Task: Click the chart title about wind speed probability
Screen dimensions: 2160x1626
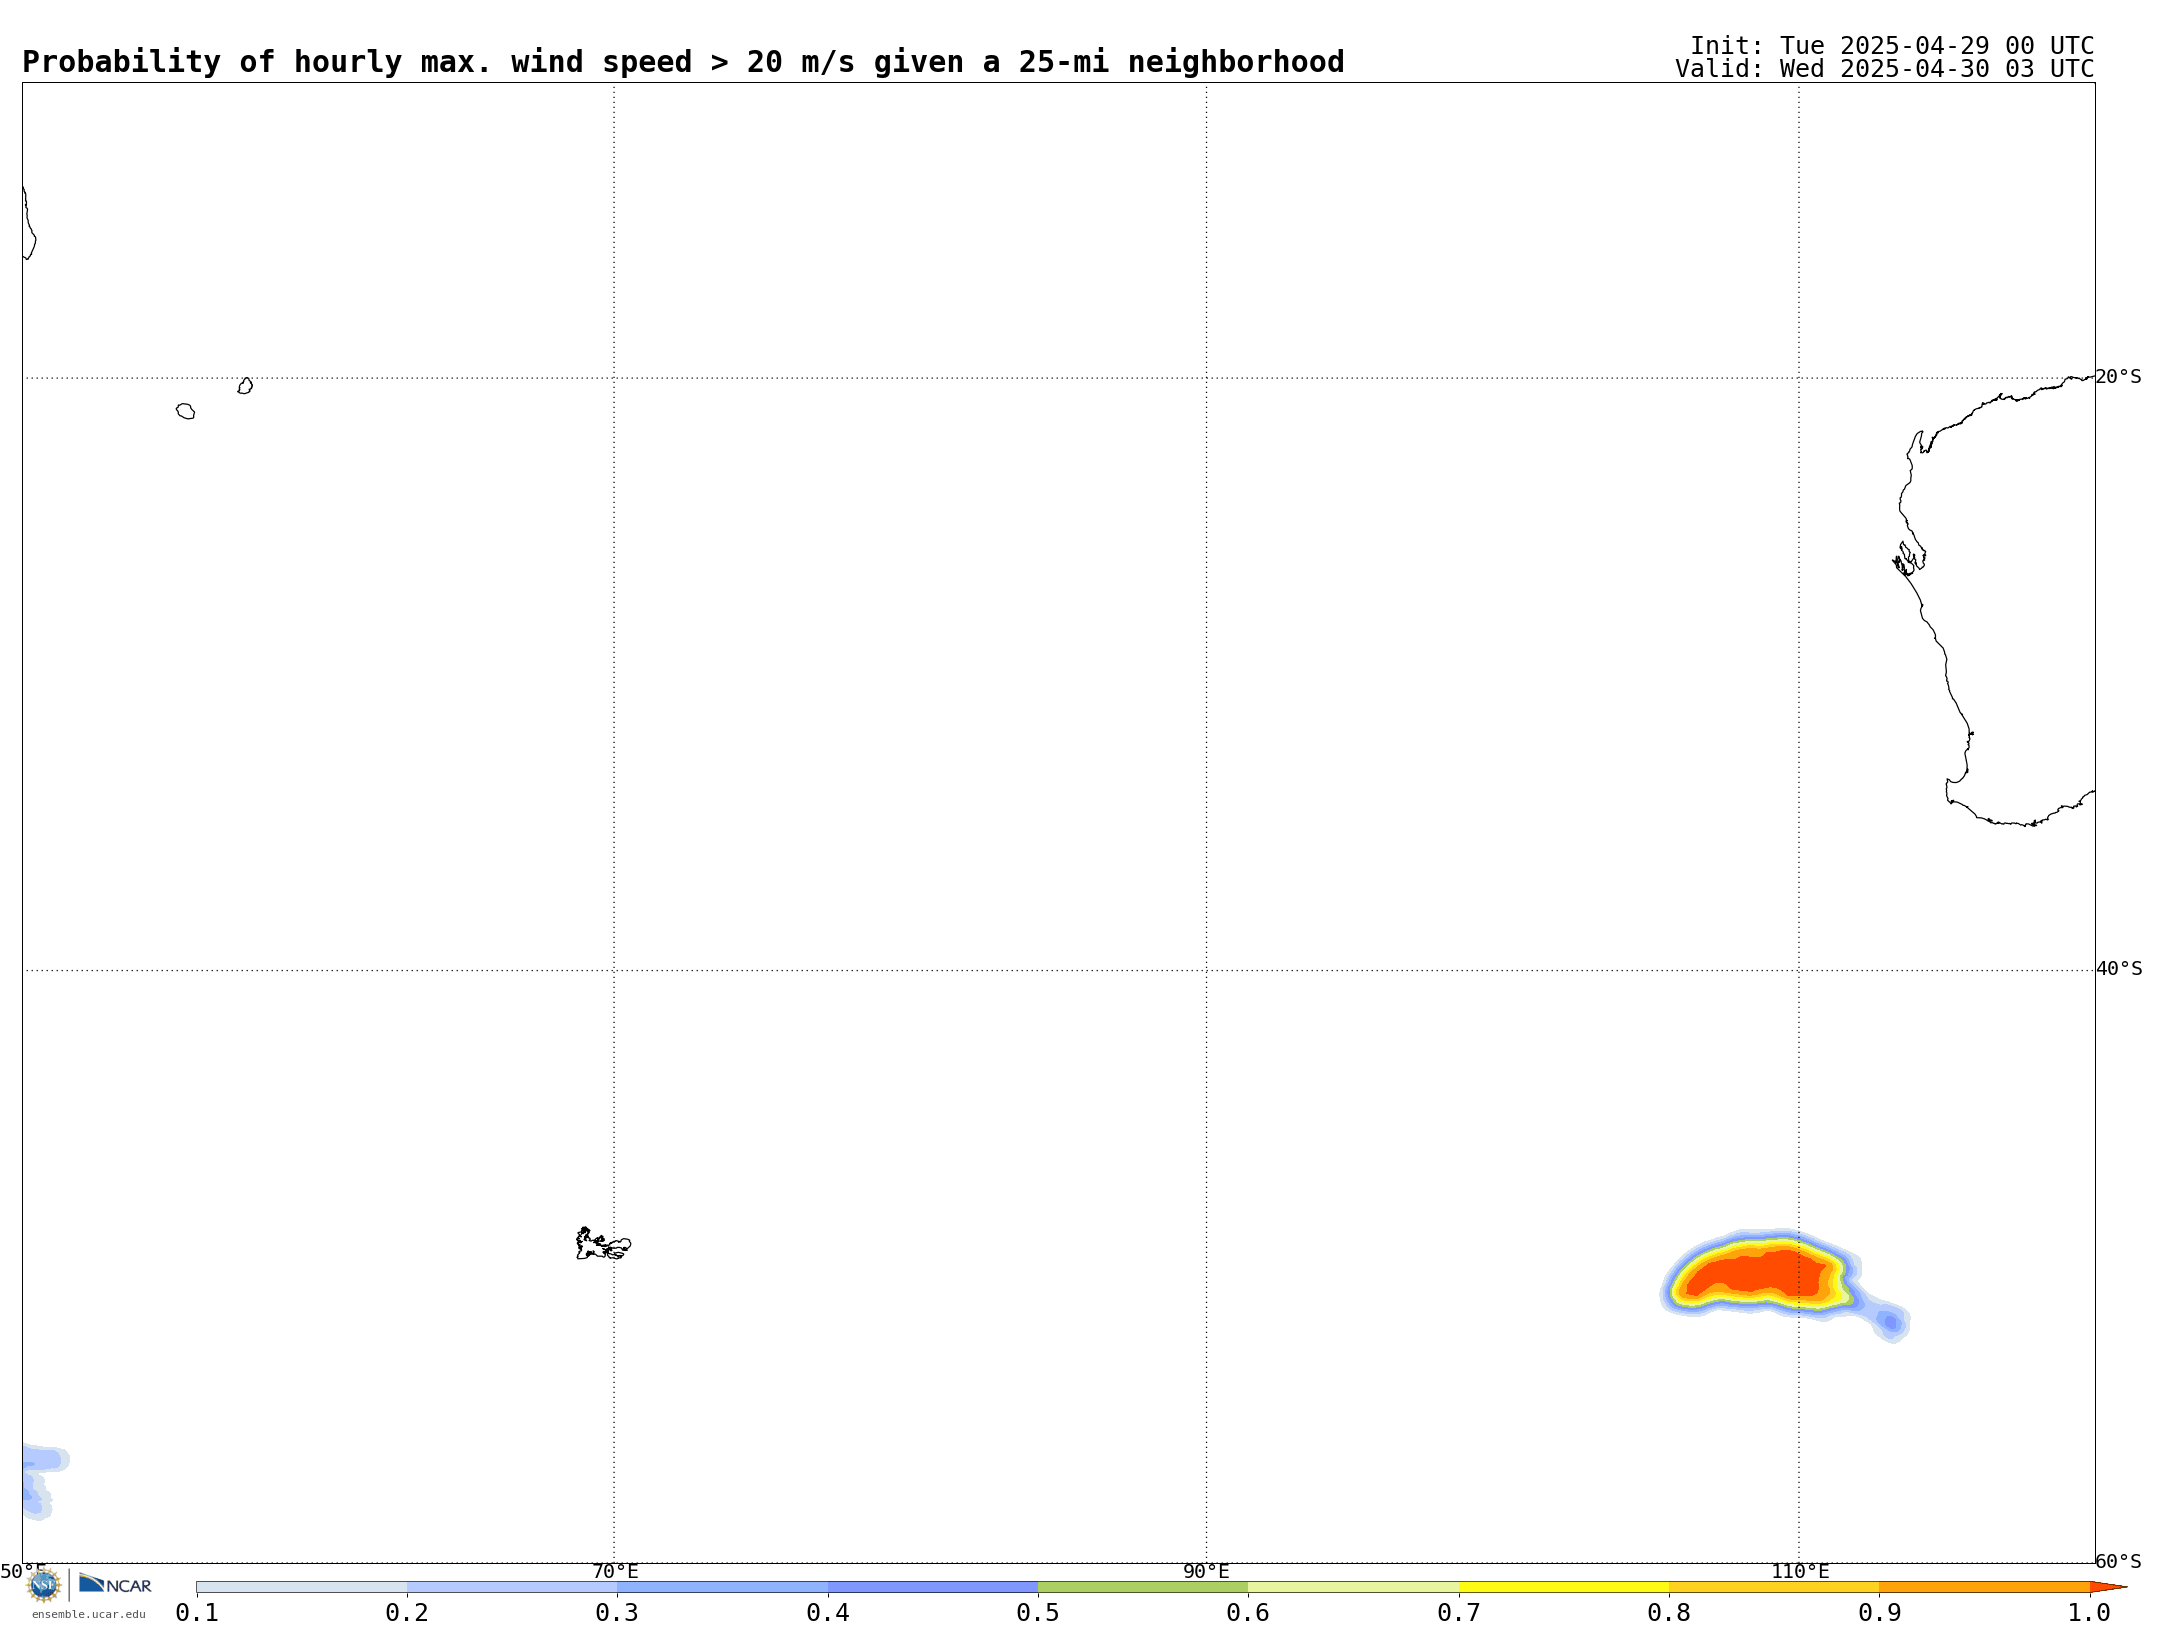Action: pos(683,62)
